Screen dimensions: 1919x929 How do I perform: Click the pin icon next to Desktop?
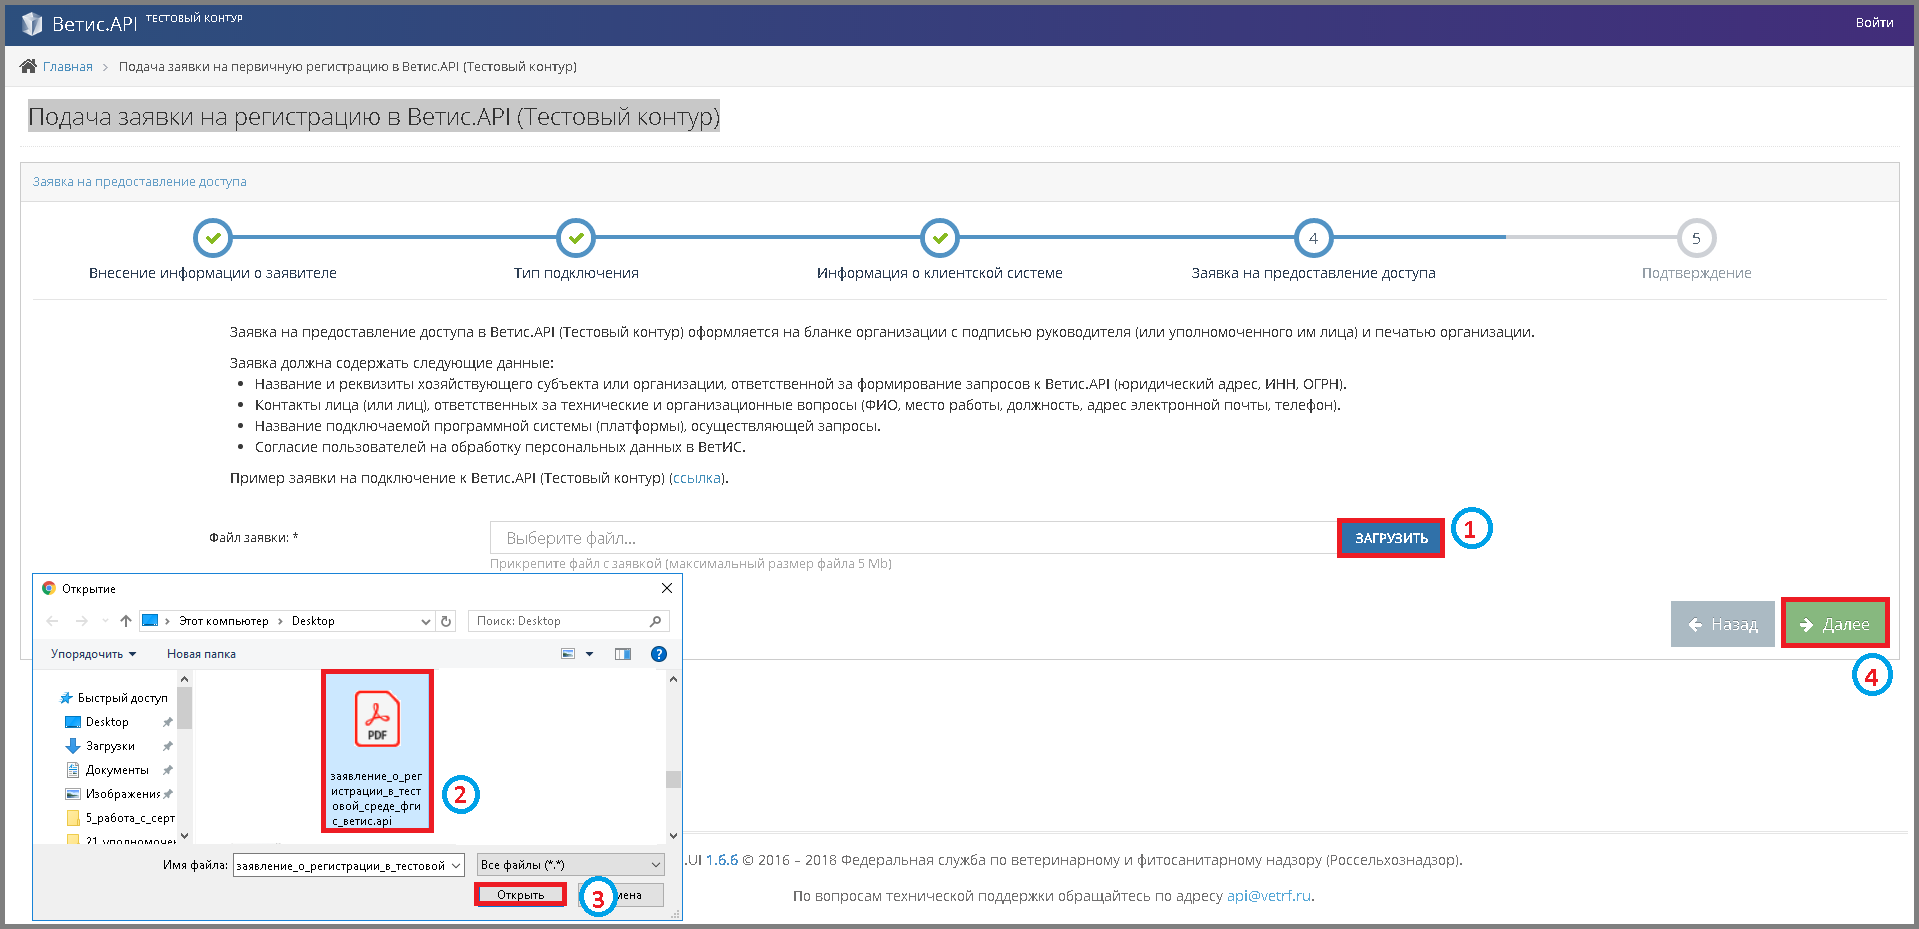167,722
